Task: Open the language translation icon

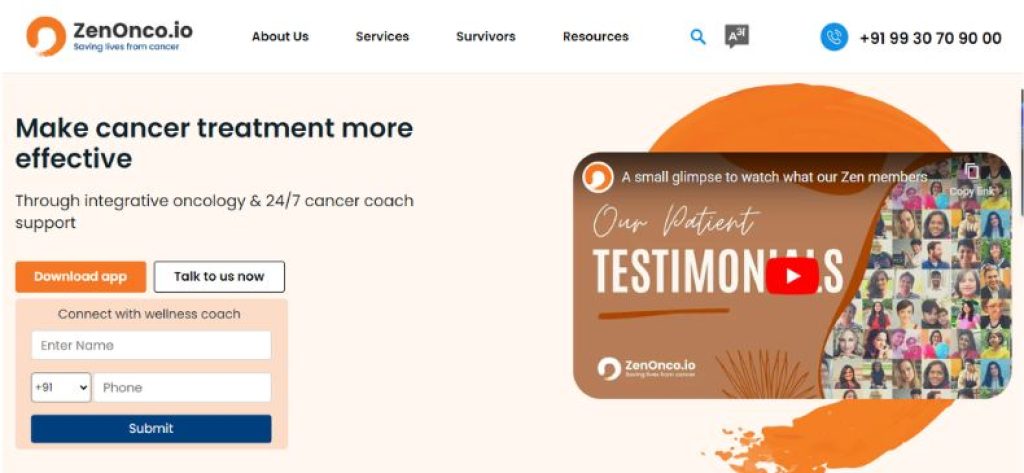Action: pos(737,36)
